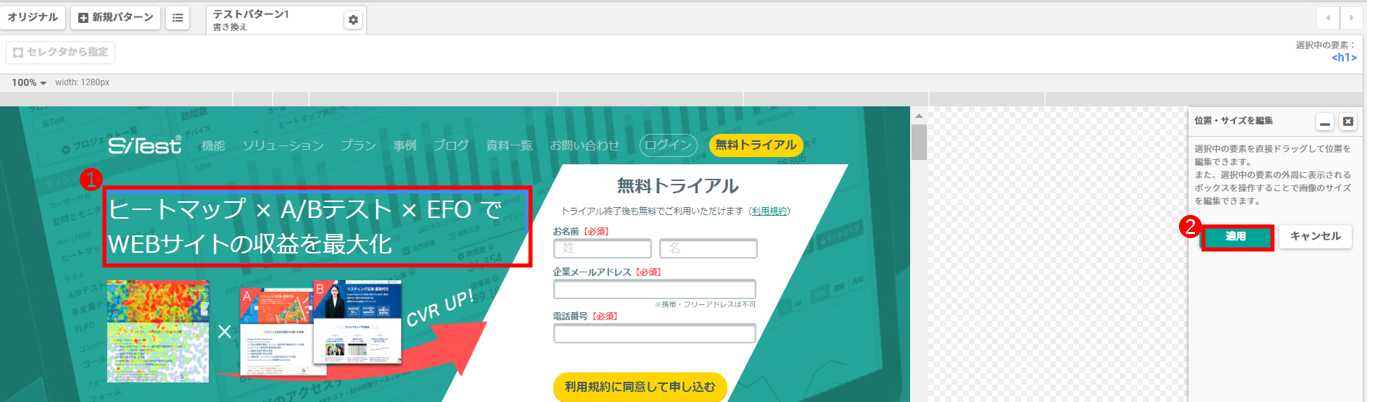The width and height of the screenshot is (1374, 402).
Task: Click セレクタから指定 button
Action: point(60,52)
